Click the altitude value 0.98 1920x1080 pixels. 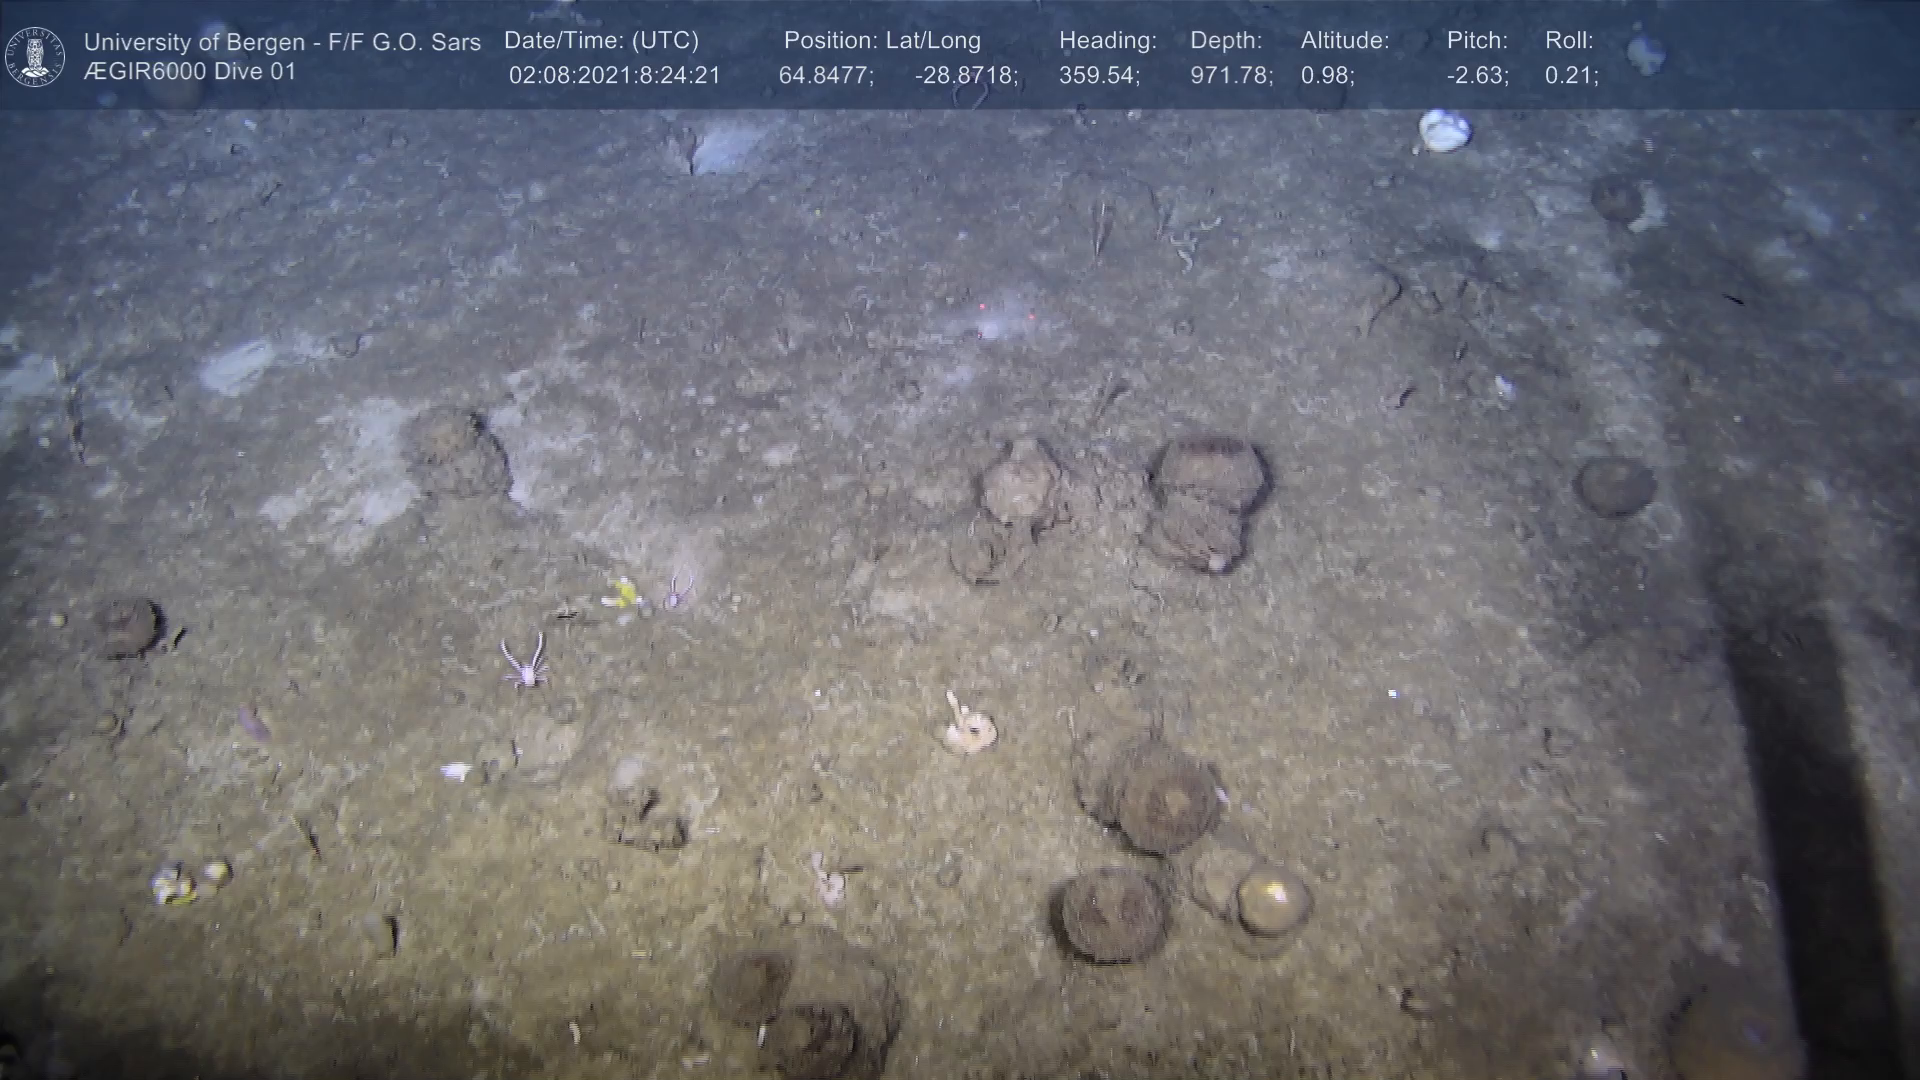[x=1326, y=76]
